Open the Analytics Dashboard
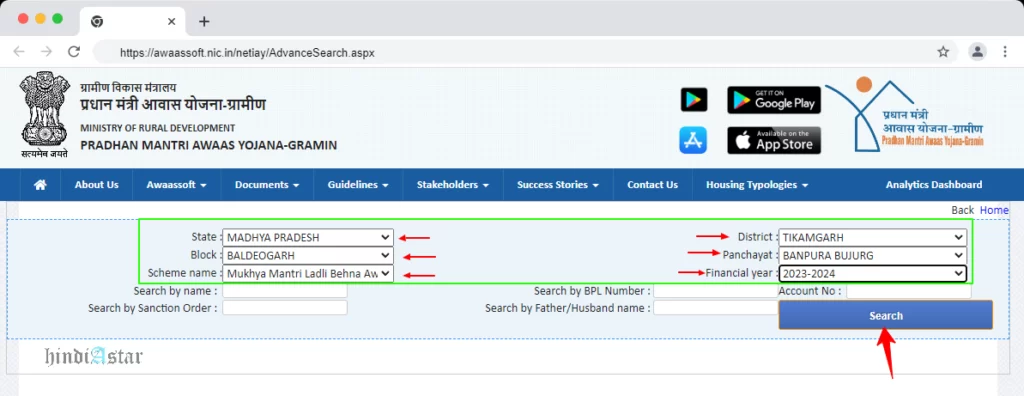The width and height of the screenshot is (1024, 396). pos(933,185)
